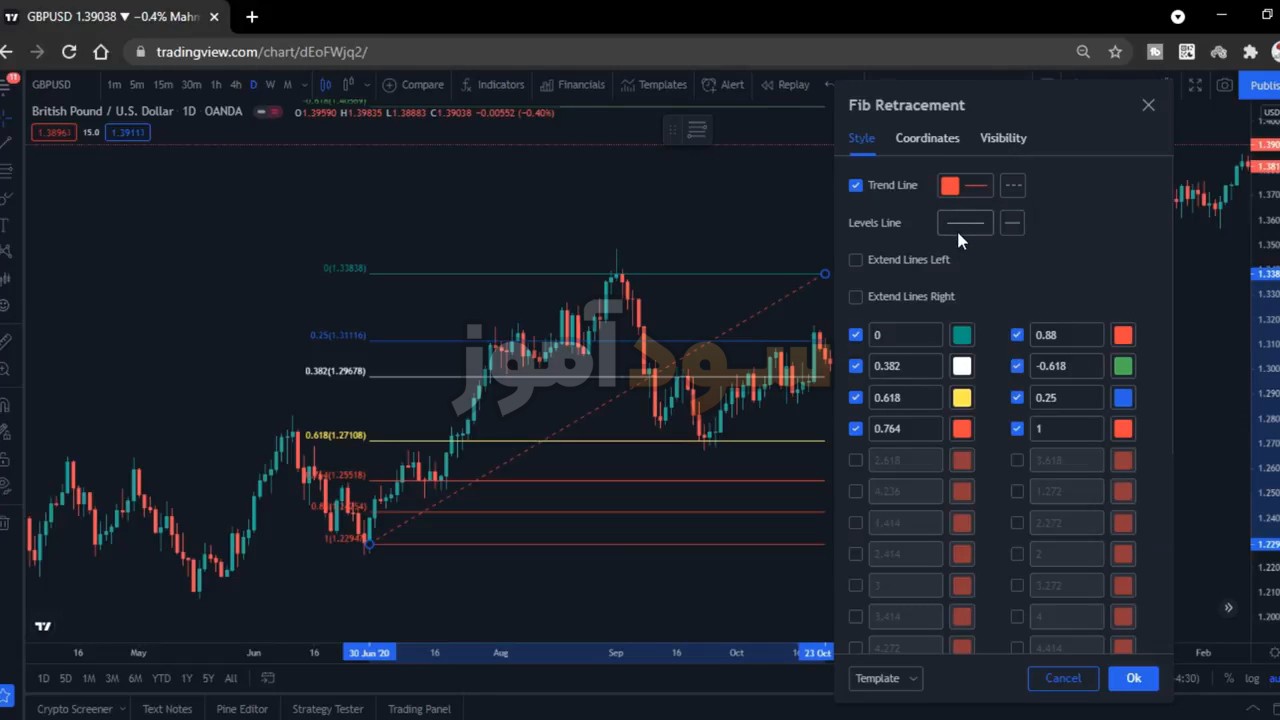
Task: Edit the 0.88 level value field
Action: (x=1067, y=335)
